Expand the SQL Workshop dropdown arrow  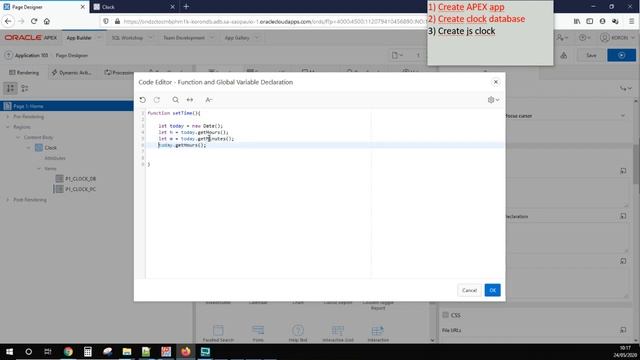[150, 38]
